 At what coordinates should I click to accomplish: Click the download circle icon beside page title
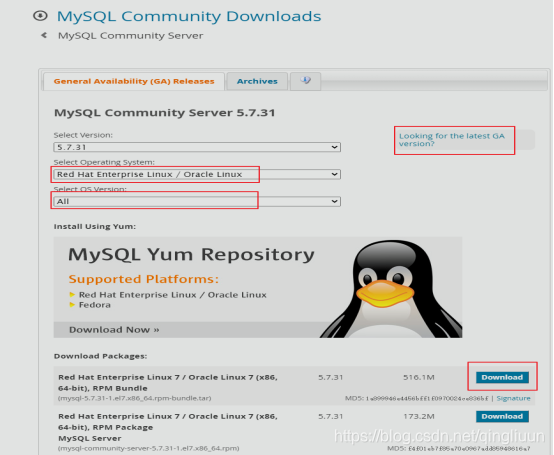(x=40, y=16)
